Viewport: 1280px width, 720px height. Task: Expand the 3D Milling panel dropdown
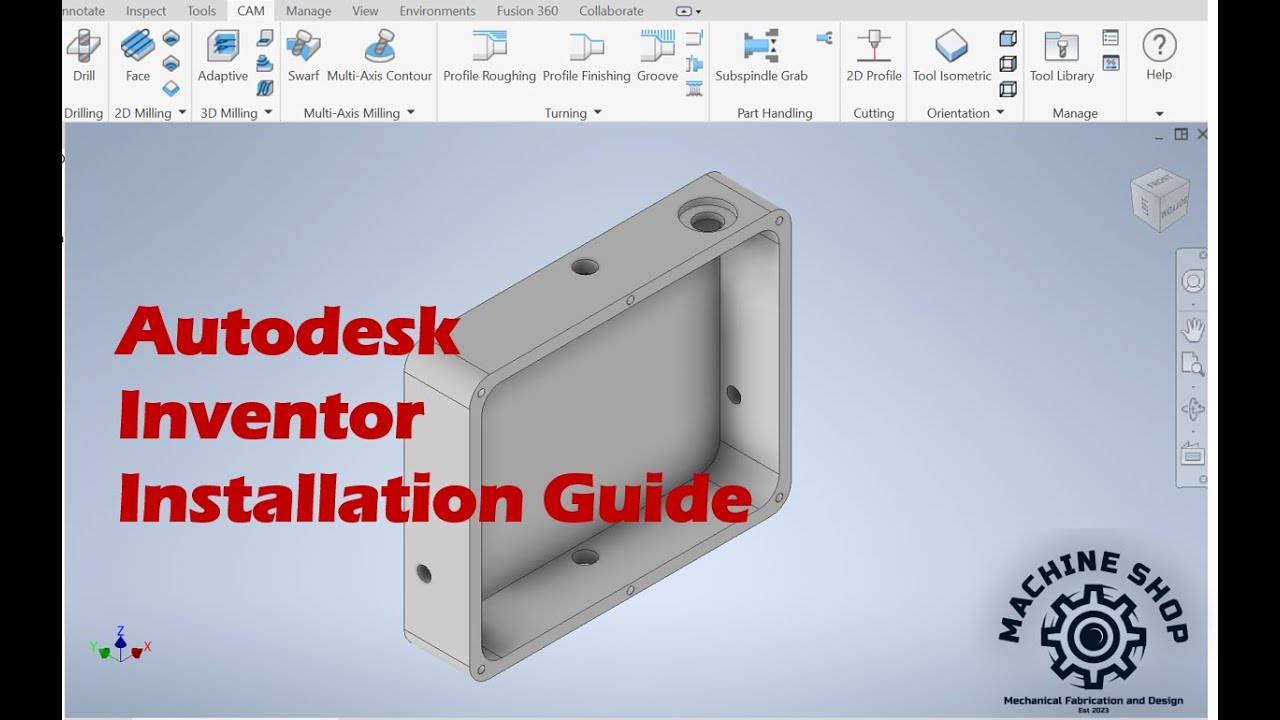[268, 113]
